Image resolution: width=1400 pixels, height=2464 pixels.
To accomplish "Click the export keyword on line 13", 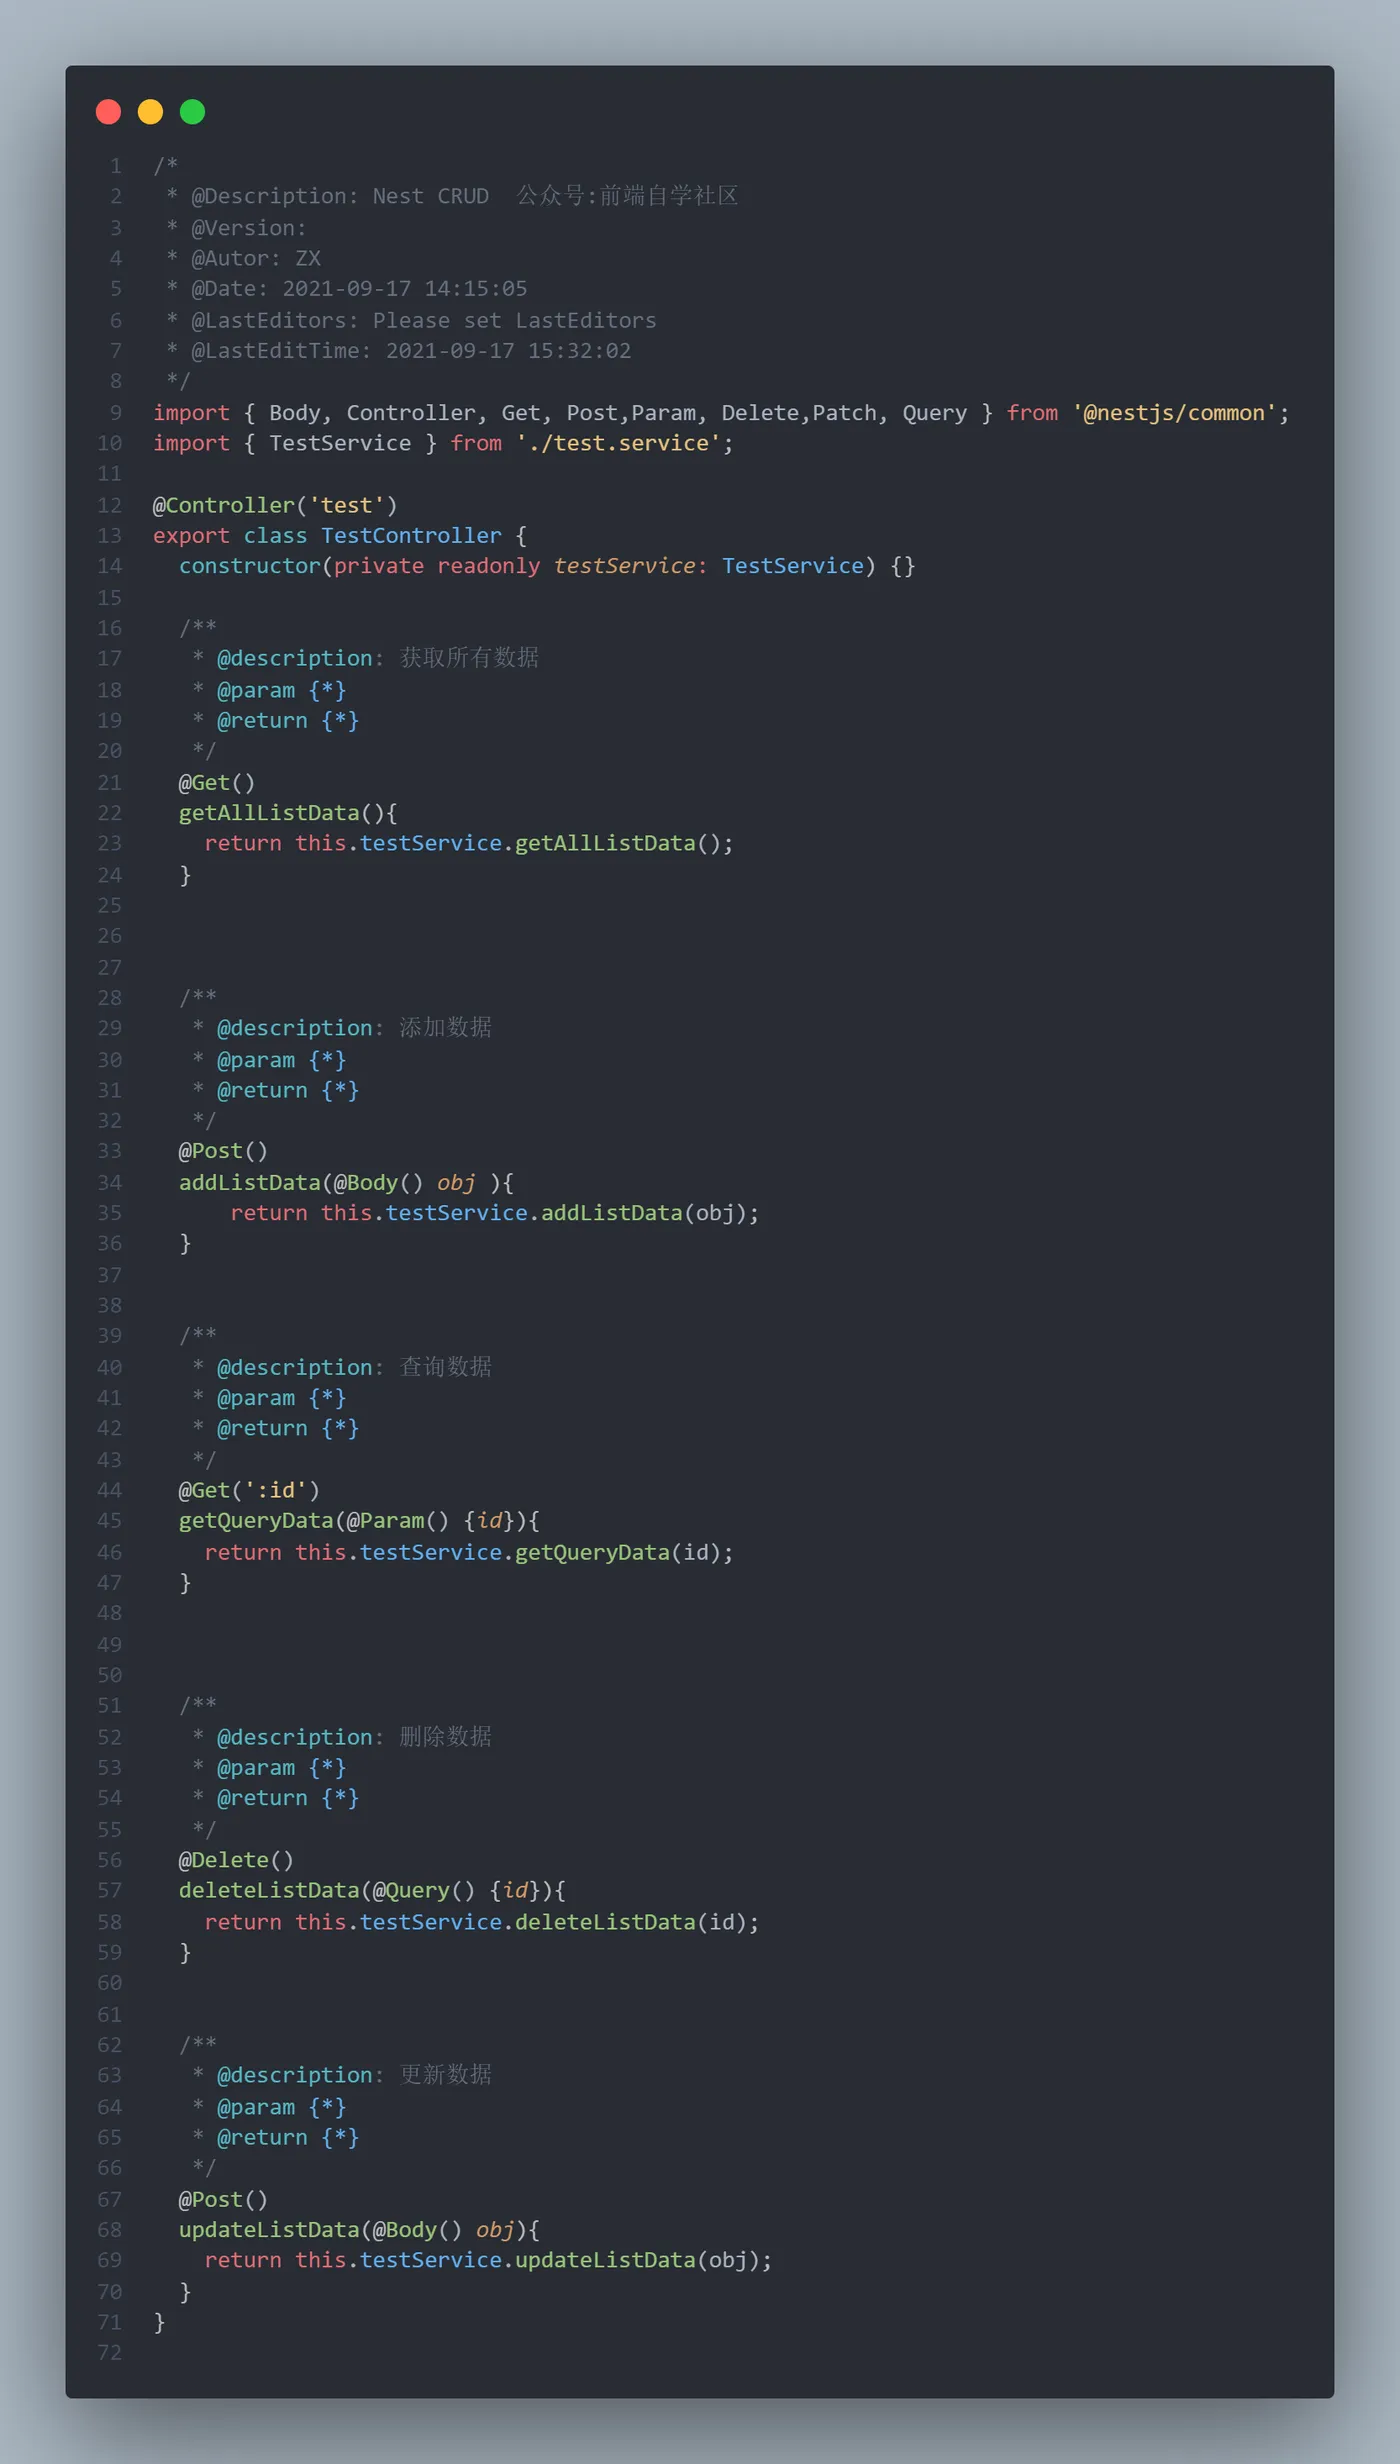I will [191, 535].
